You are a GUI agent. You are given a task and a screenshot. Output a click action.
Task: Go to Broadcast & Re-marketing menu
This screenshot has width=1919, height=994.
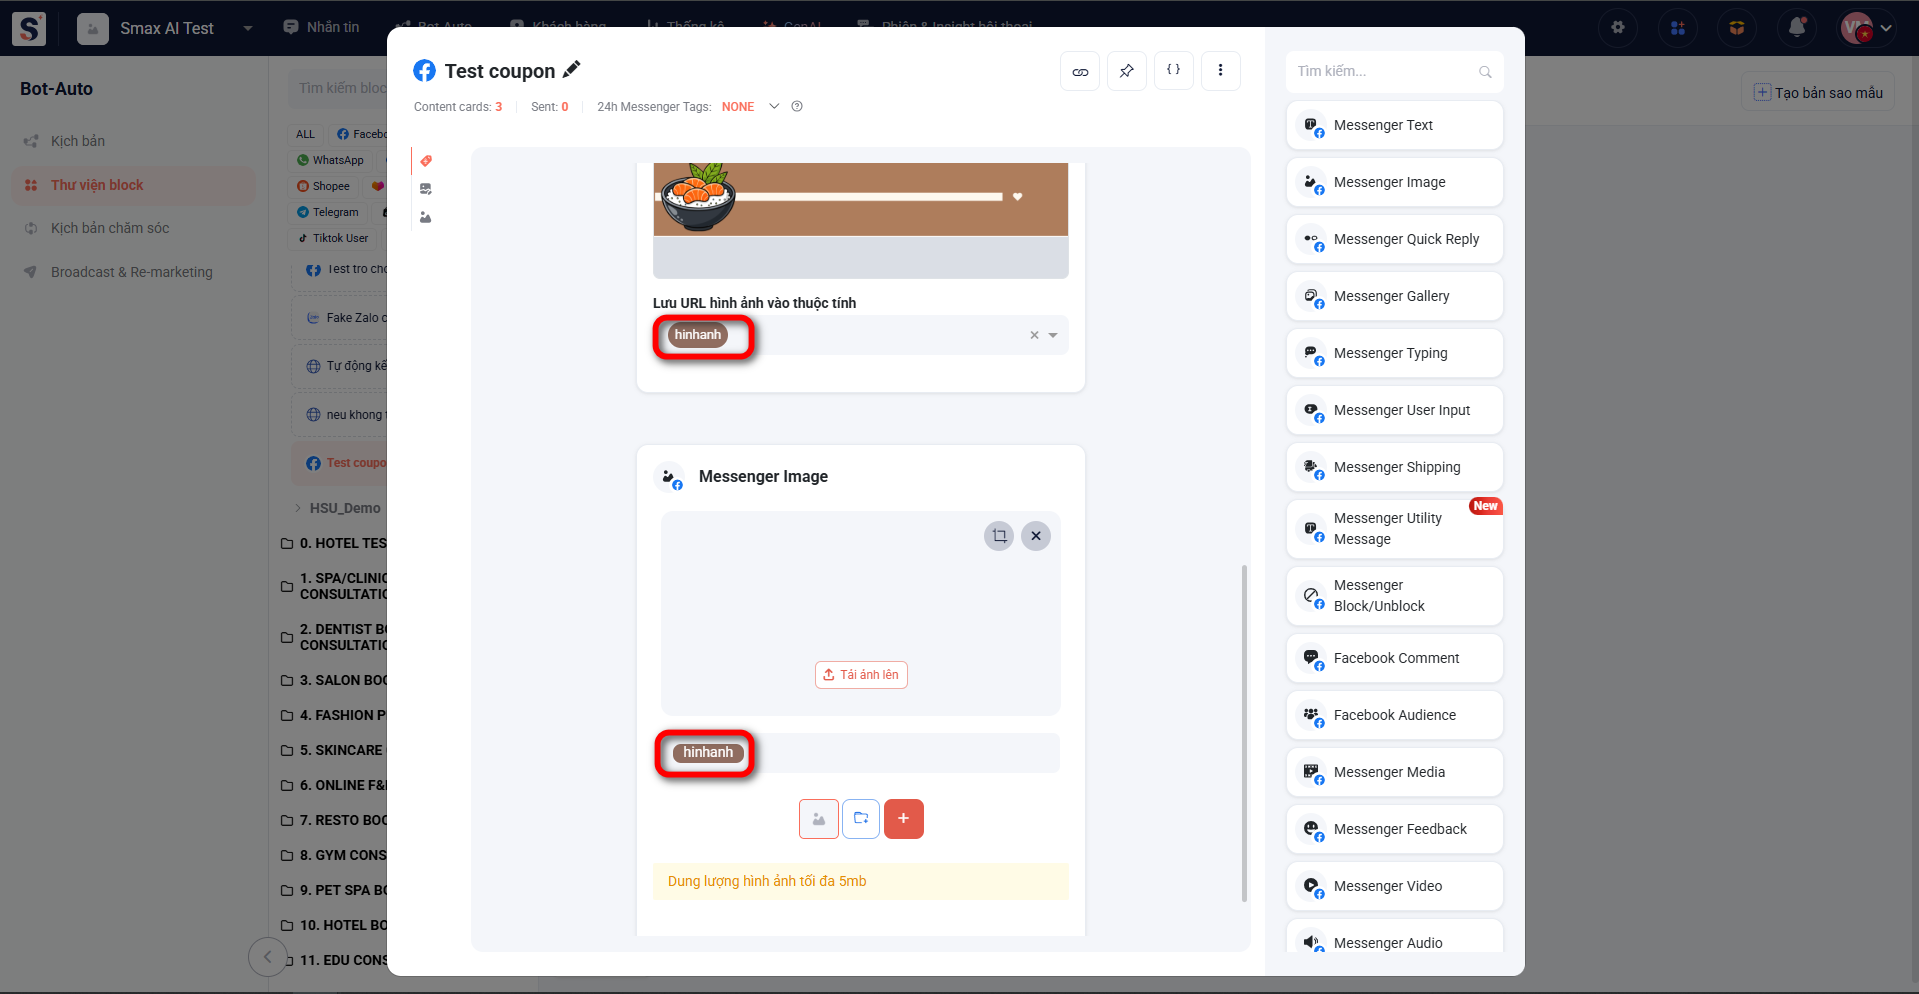[131, 272]
